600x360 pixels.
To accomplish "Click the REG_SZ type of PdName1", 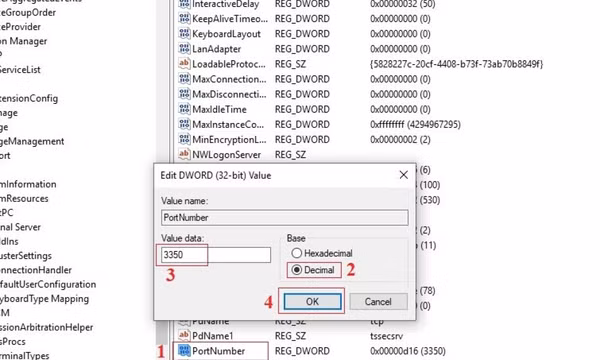I will click(x=290, y=336).
